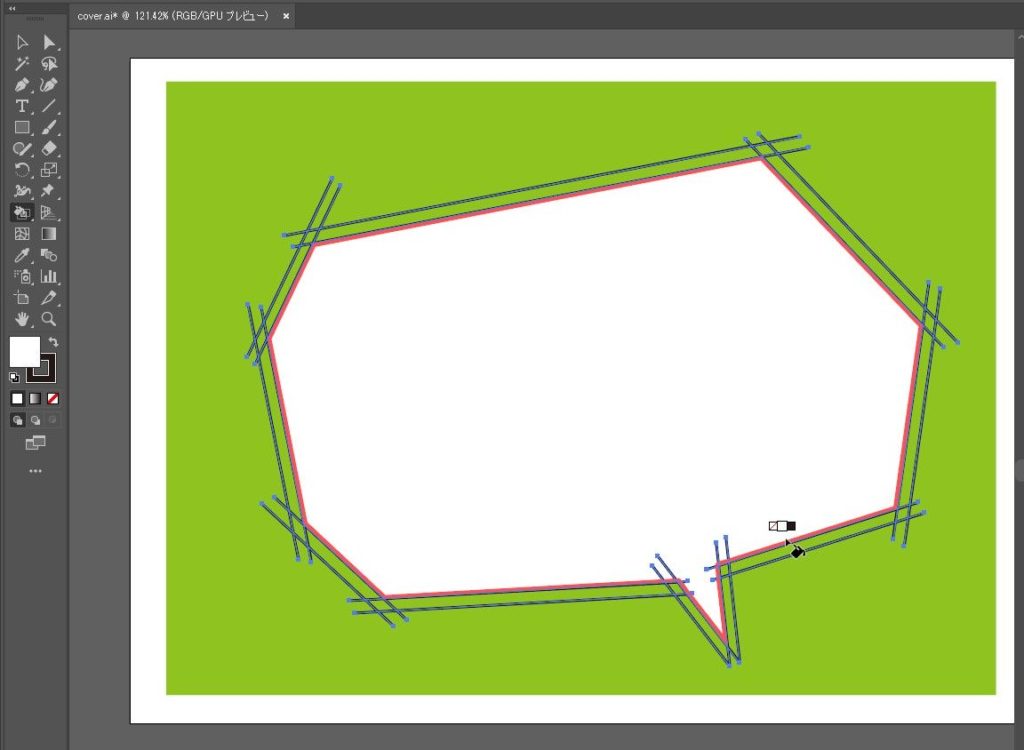Reset to default fill and stroke

[14, 377]
